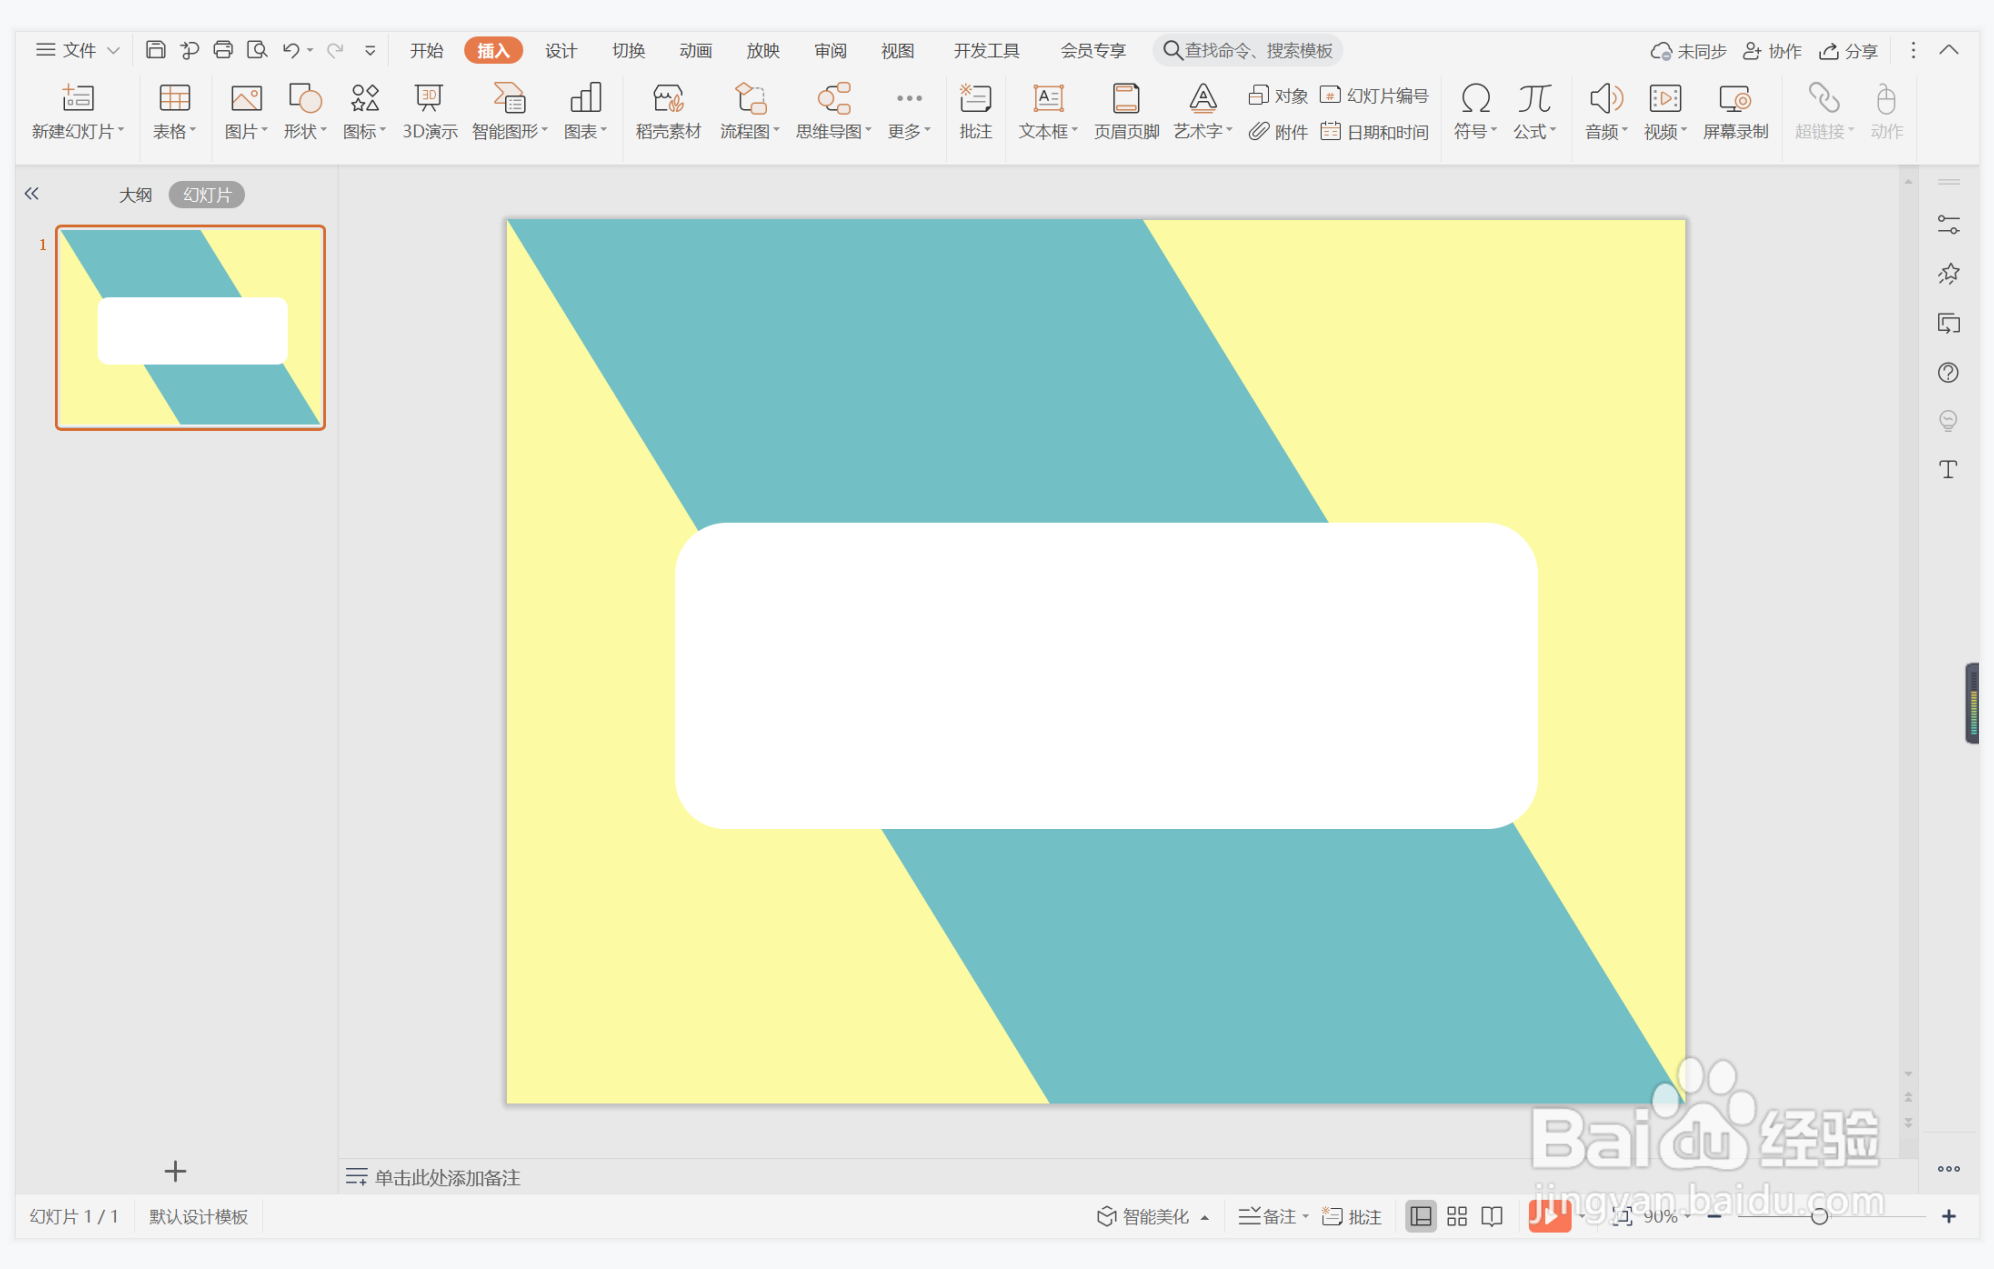The width and height of the screenshot is (1994, 1269).
Task: Toggle the status bar 批注 pane
Action: click(1352, 1216)
